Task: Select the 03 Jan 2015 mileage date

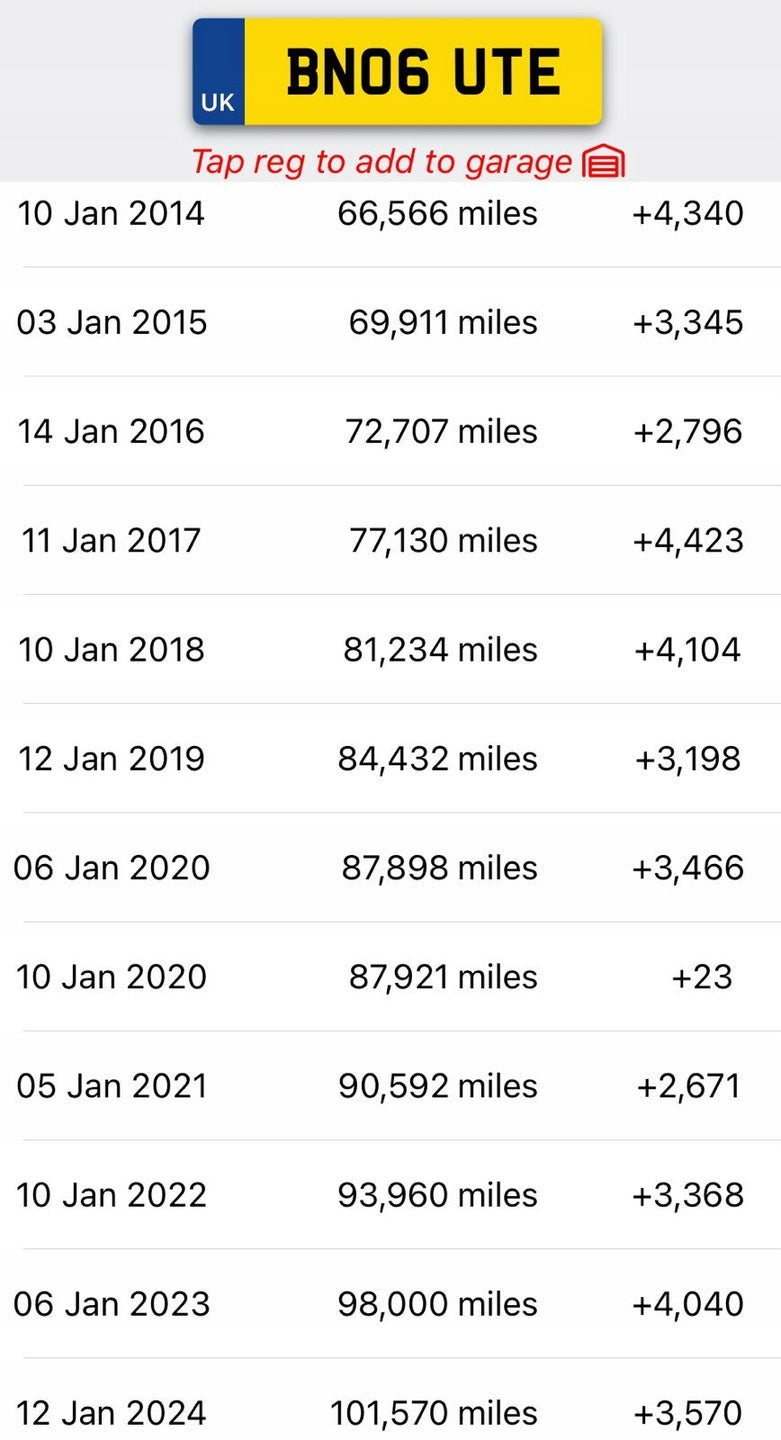Action: 112,322
